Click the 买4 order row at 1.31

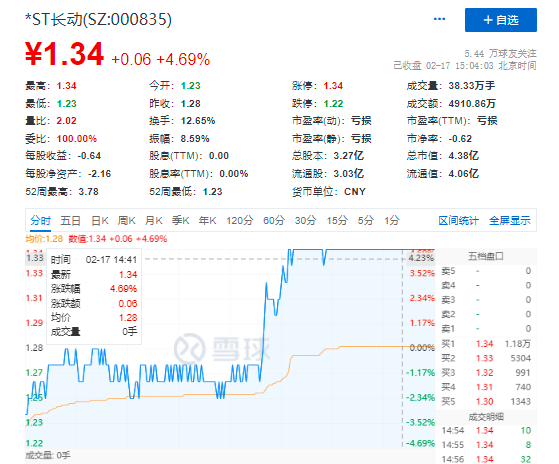486,387
